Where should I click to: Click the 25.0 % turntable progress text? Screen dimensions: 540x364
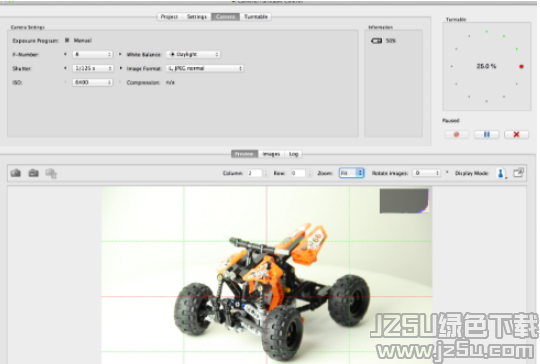click(x=486, y=66)
